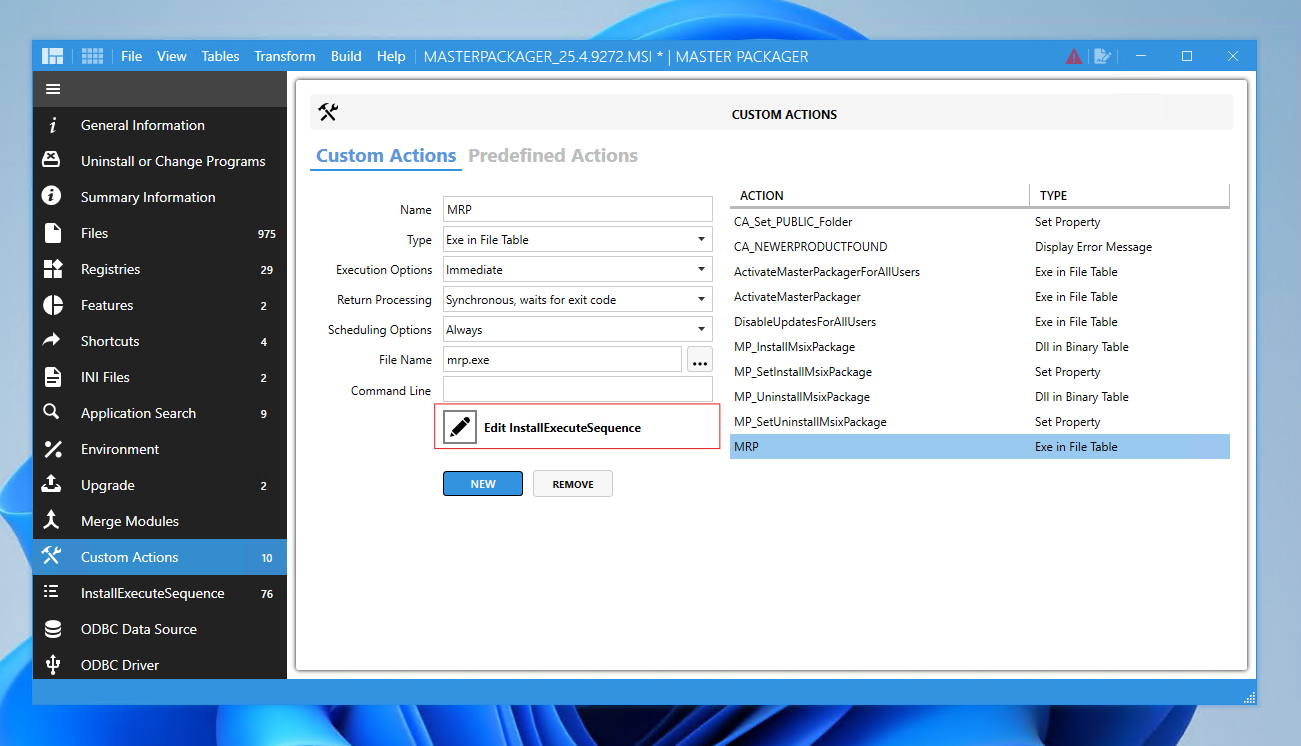Image resolution: width=1301 pixels, height=746 pixels.
Task: Open ODBC Data Source in the sidebar
Action: point(160,629)
